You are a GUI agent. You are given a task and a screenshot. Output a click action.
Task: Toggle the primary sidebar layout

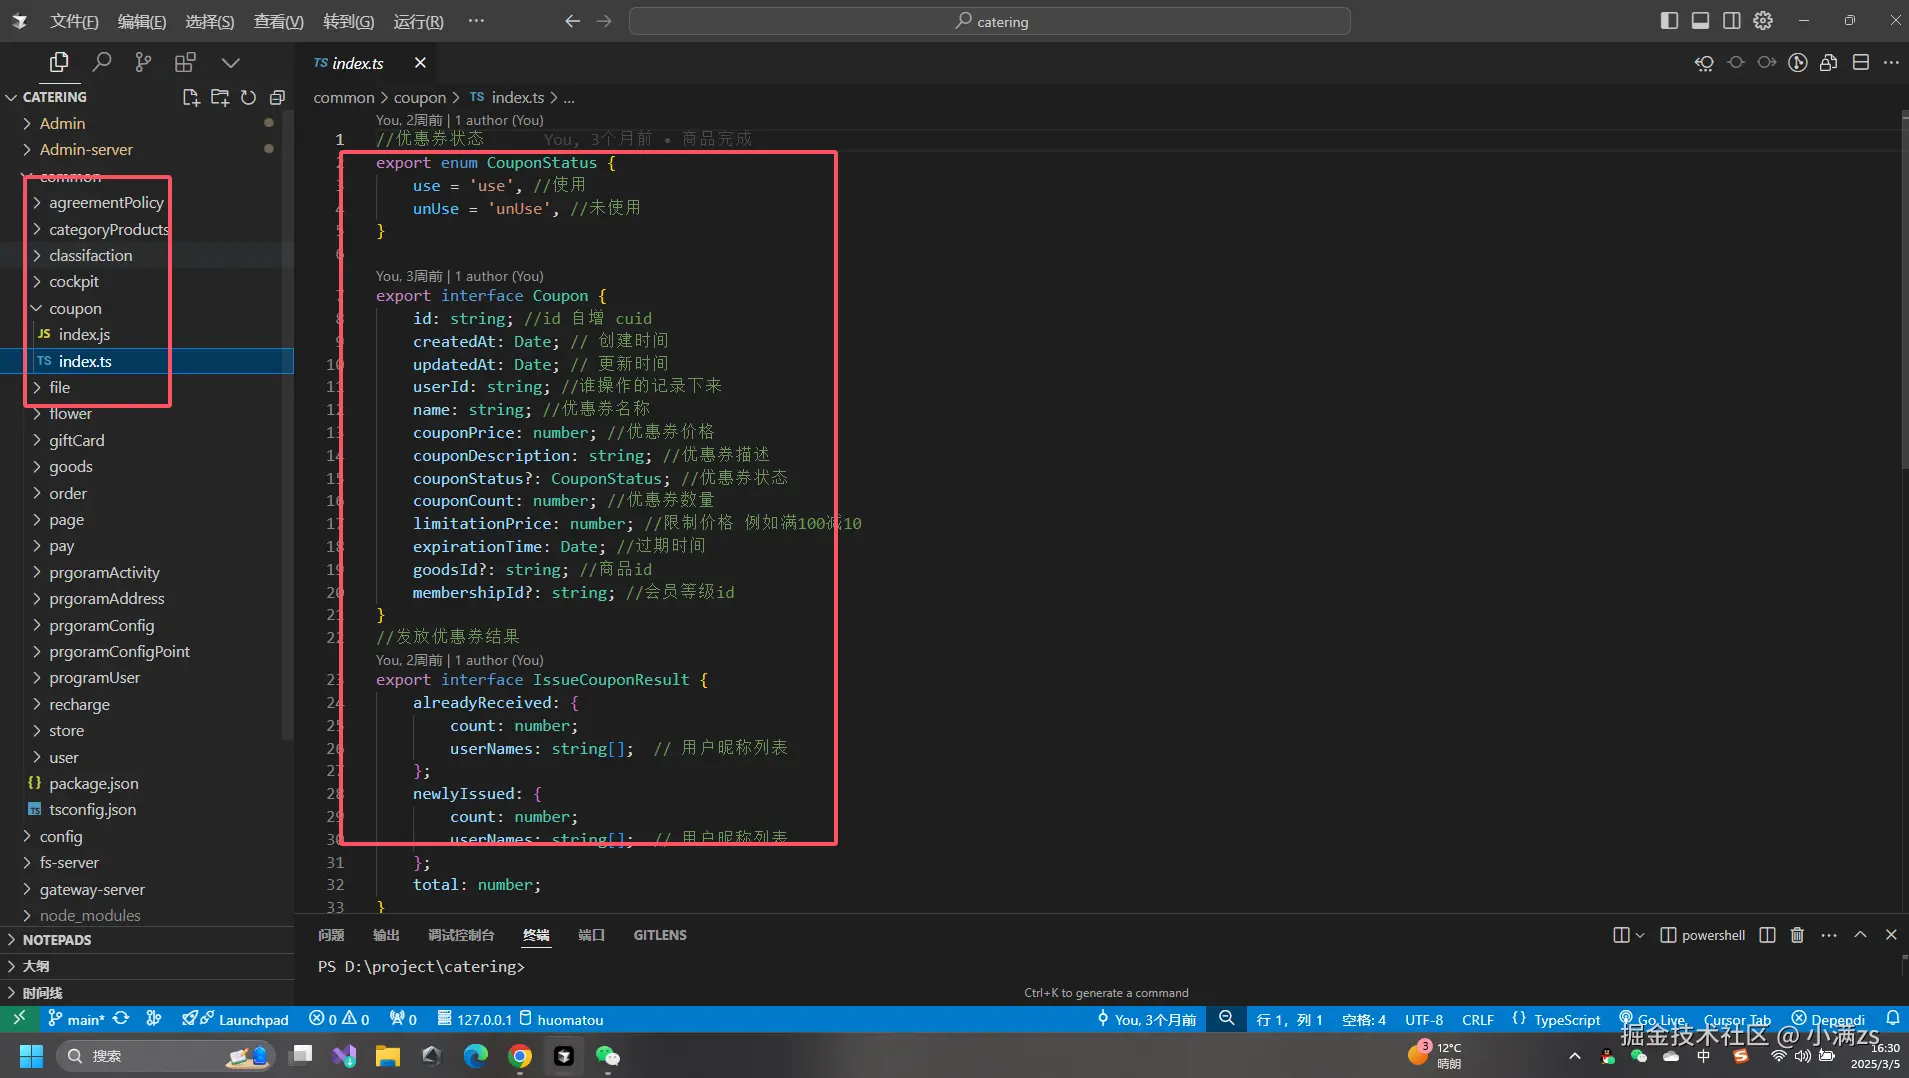point(1669,21)
